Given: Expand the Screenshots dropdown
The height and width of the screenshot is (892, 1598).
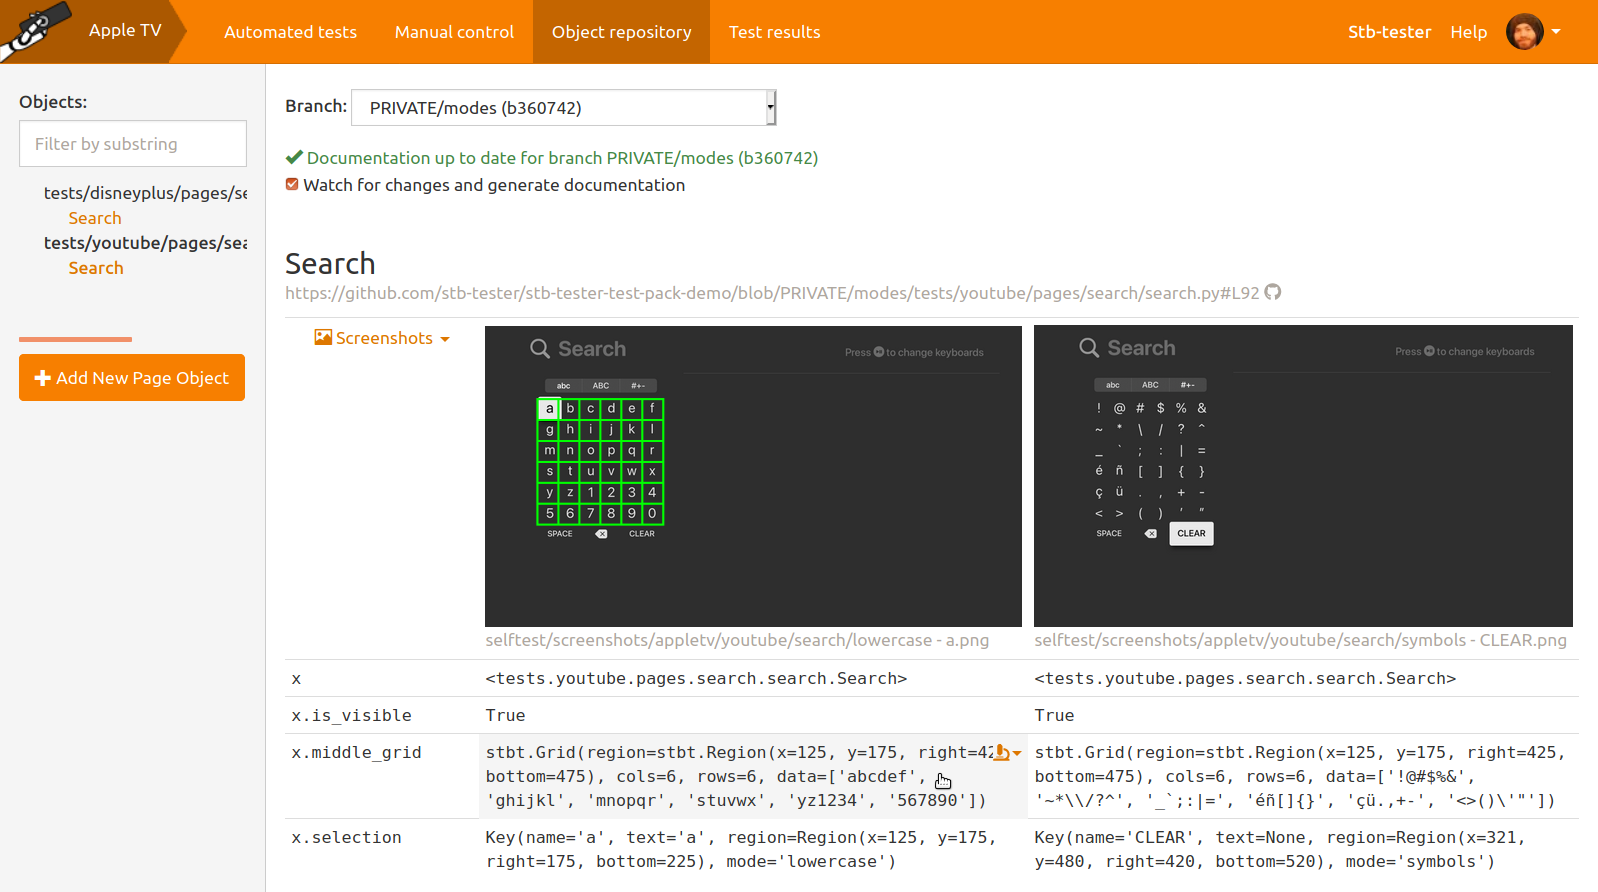Looking at the screenshot, I should 383,338.
